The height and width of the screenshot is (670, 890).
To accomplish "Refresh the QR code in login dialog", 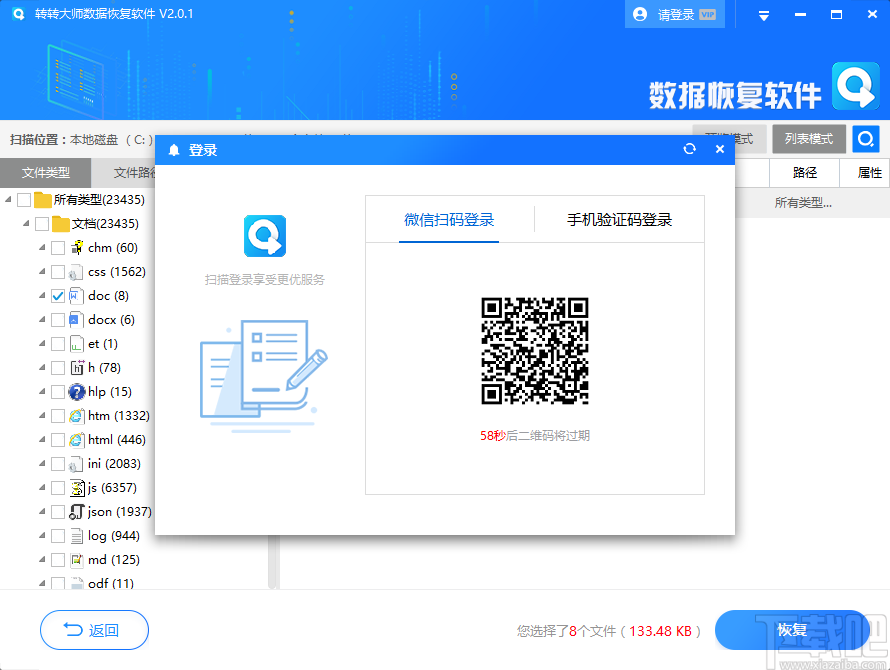I will tap(690, 149).
